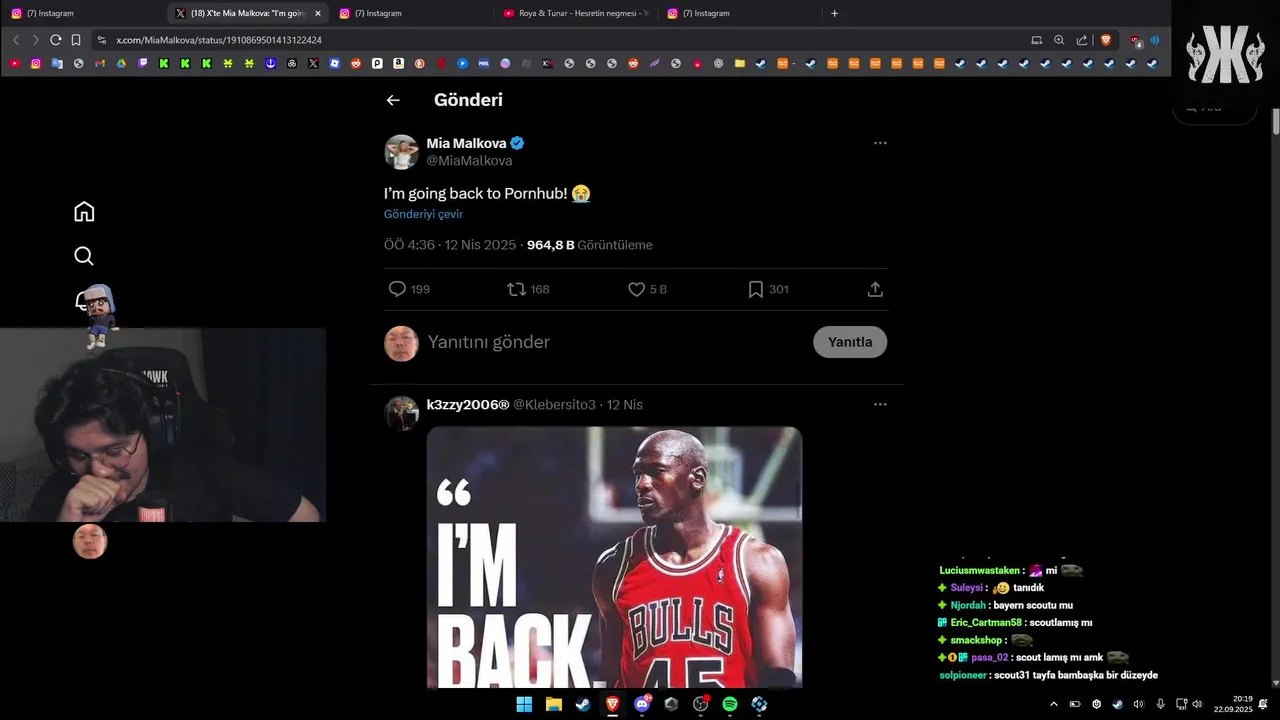Open Windows Start menu

click(524, 704)
